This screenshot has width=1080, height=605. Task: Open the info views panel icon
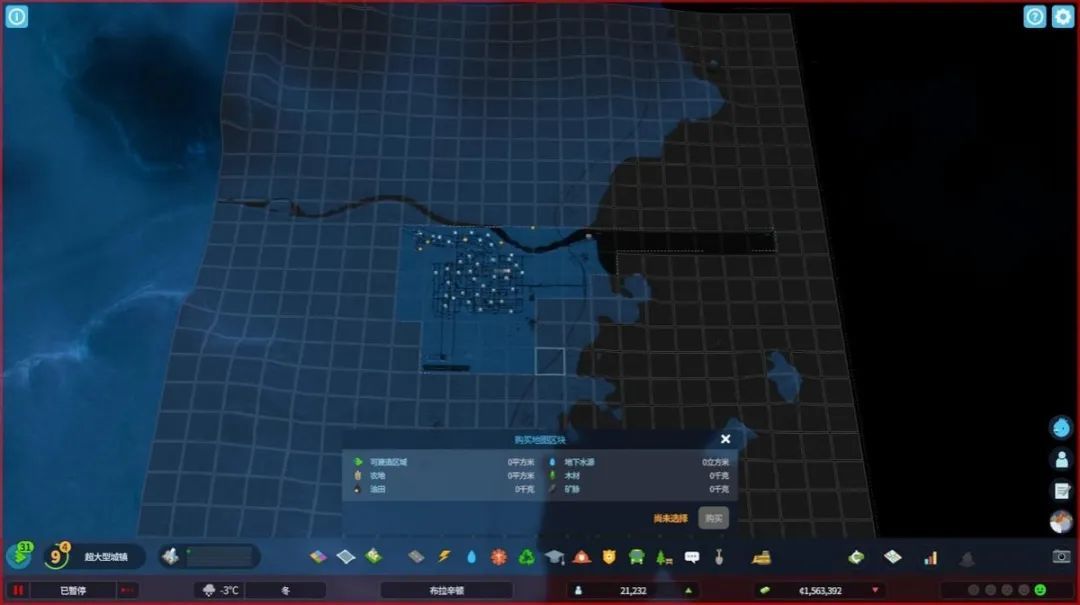click(x=17, y=17)
